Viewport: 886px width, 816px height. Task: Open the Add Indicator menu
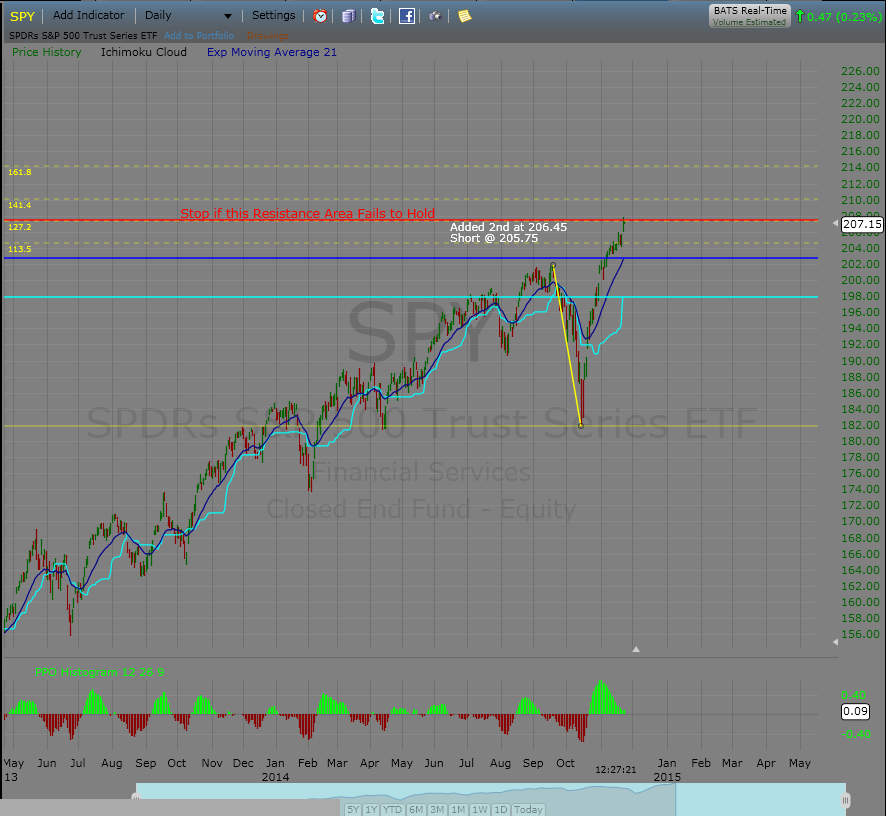89,15
